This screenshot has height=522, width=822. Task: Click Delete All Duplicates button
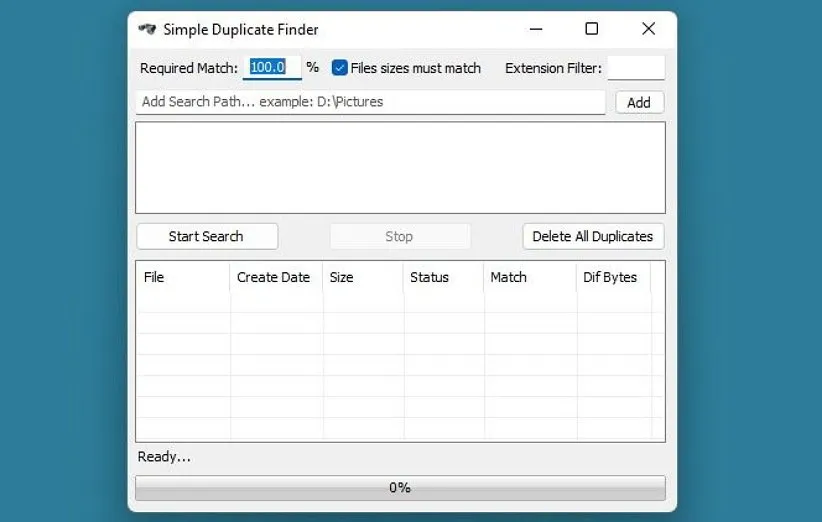tap(592, 237)
